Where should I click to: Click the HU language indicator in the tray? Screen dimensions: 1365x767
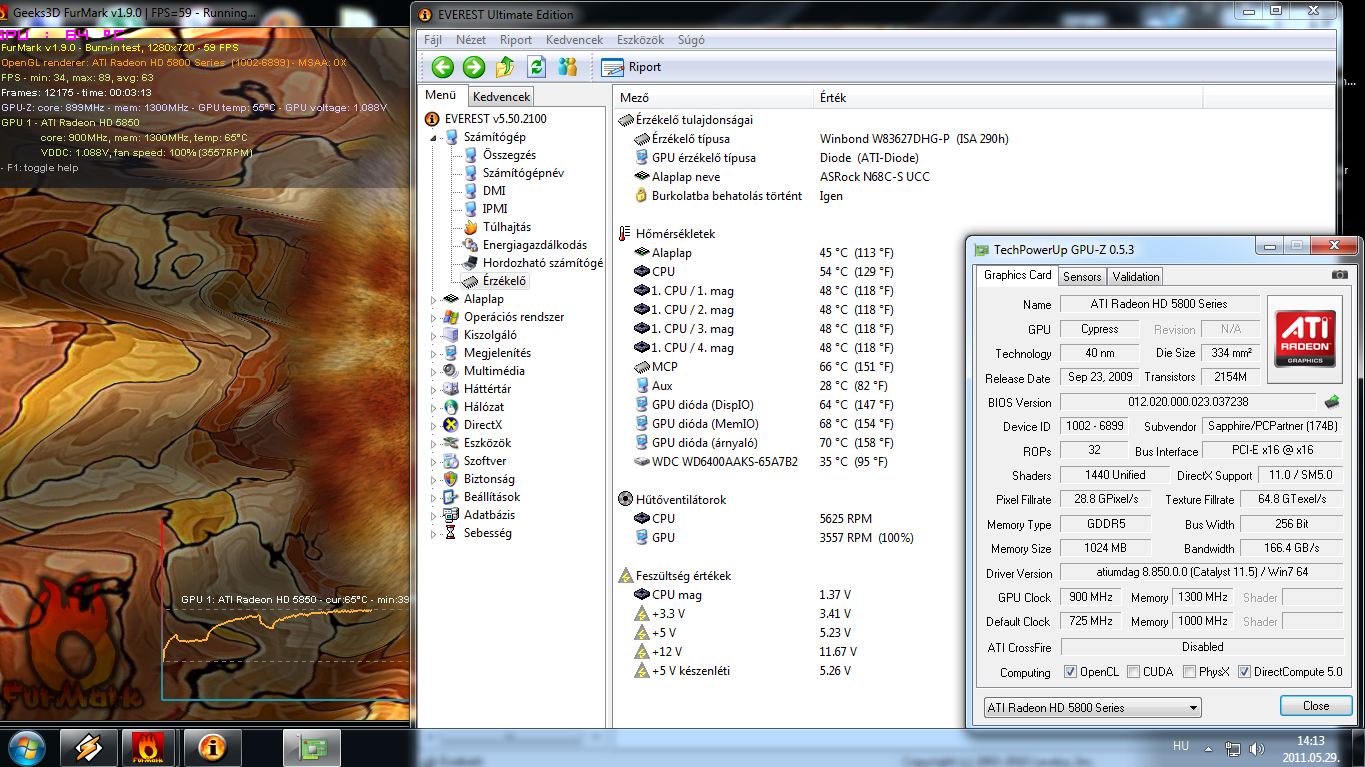coord(1180,746)
